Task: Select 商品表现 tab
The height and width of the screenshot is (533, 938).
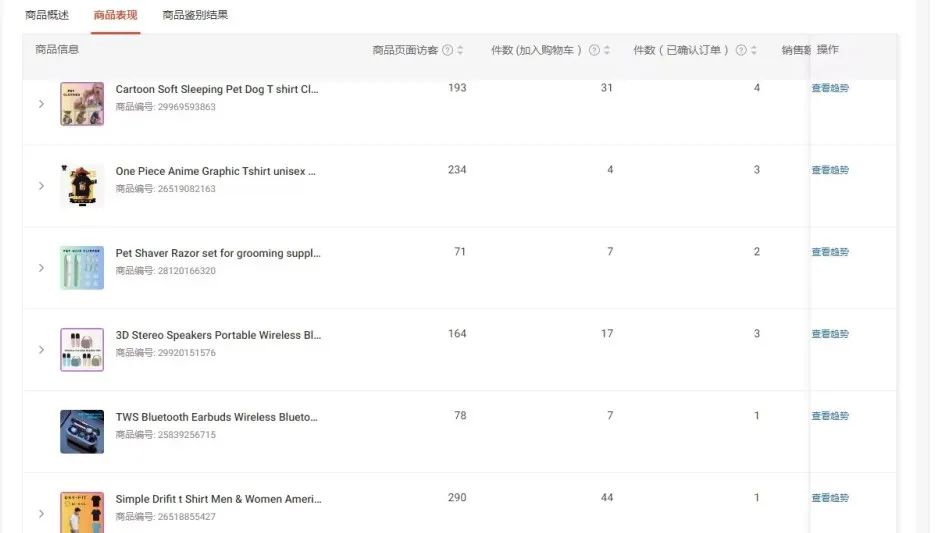Action: (x=115, y=15)
